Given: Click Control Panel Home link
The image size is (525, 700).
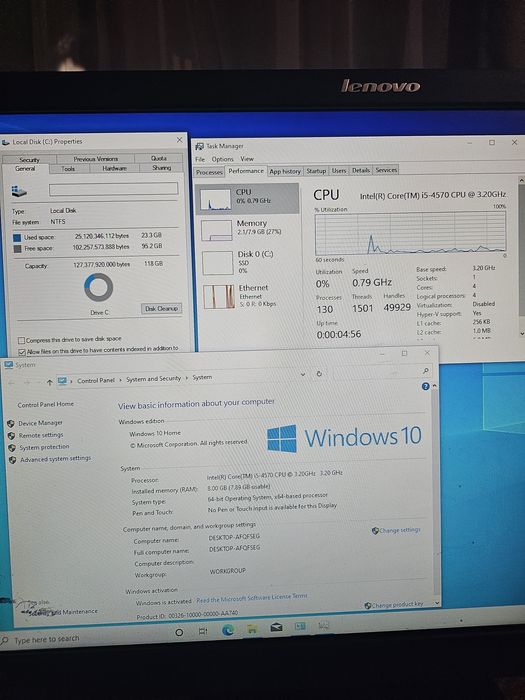Looking at the screenshot, I should pyautogui.click(x=46, y=404).
